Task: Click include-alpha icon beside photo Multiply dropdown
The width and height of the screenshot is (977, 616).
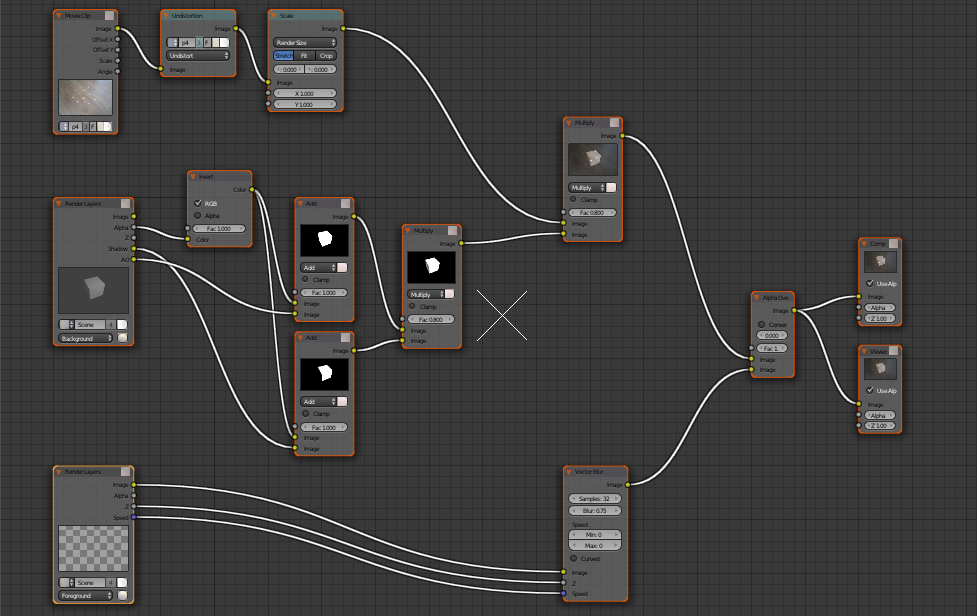Action: [611, 187]
